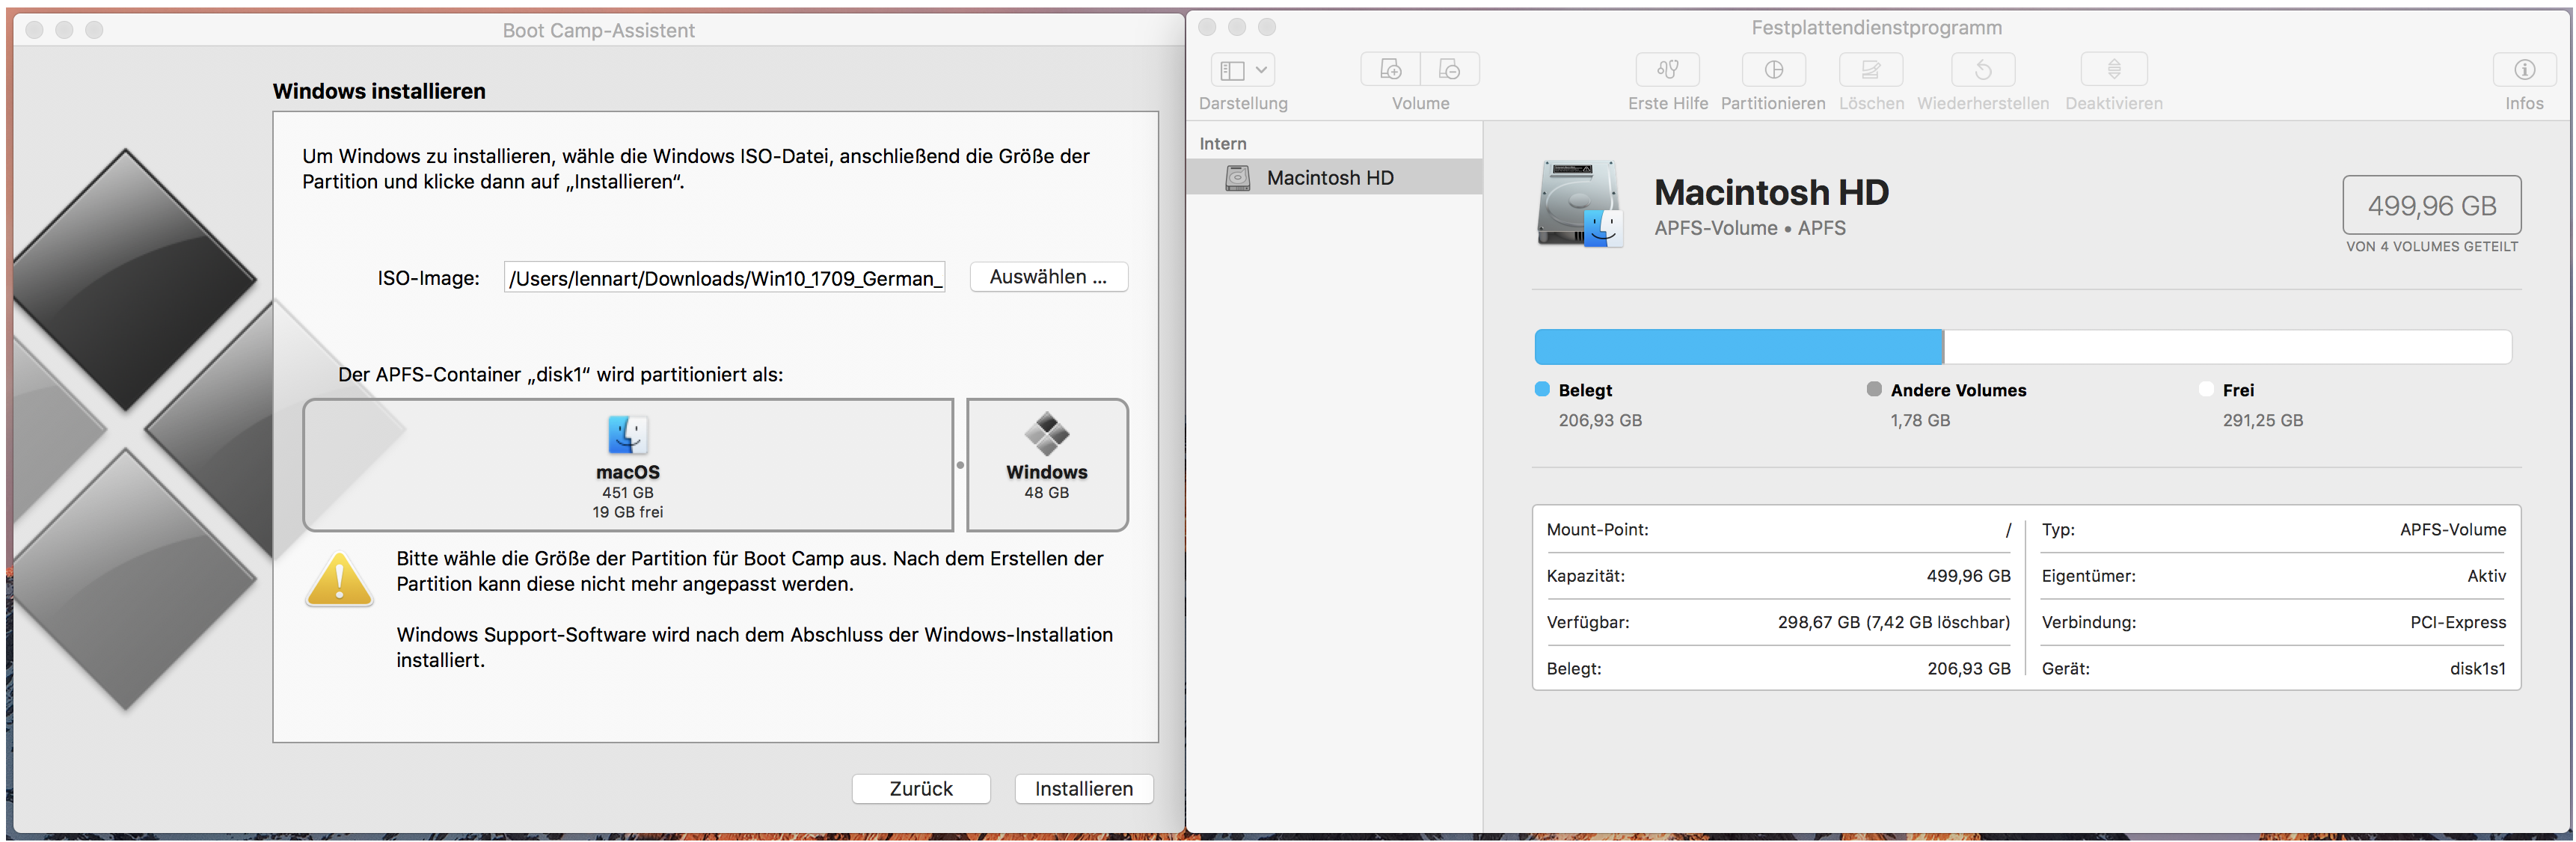Image resolution: width=2576 pixels, height=842 pixels.
Task: Run Erste Hilfe on the disk
Action: tap(1667, 70)
